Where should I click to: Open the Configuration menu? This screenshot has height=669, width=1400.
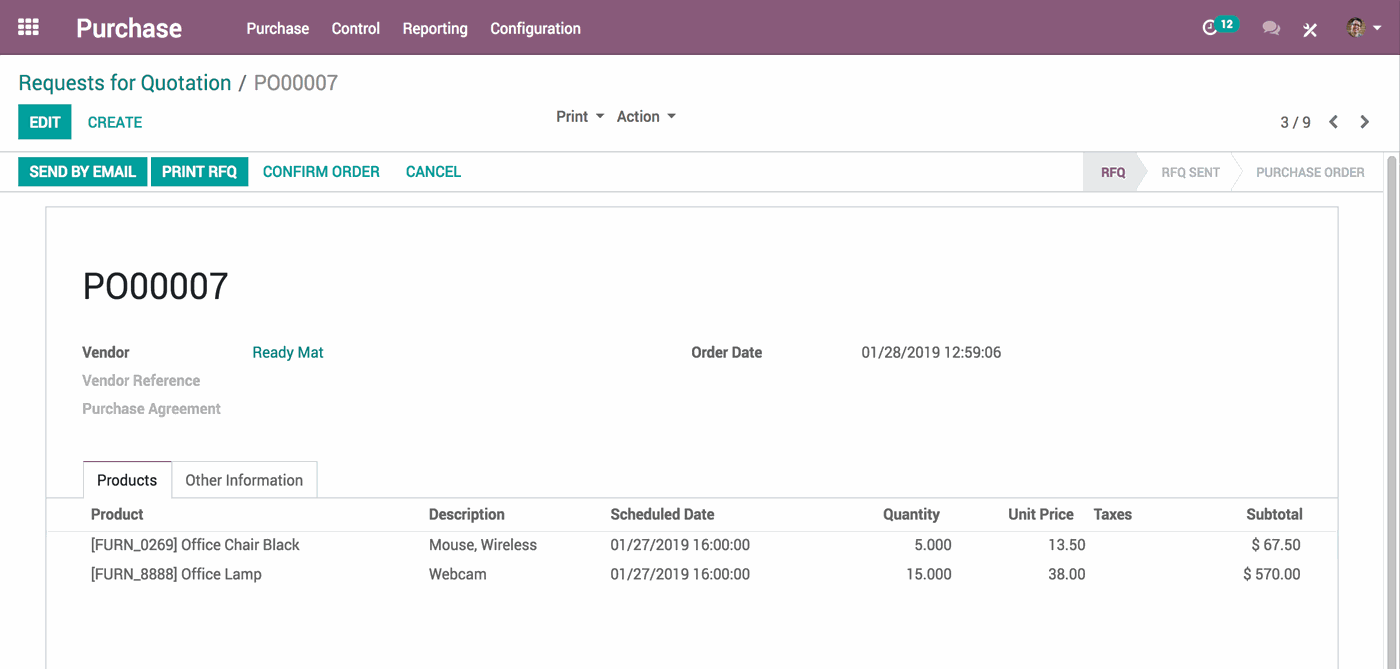(x=535, y=29)
